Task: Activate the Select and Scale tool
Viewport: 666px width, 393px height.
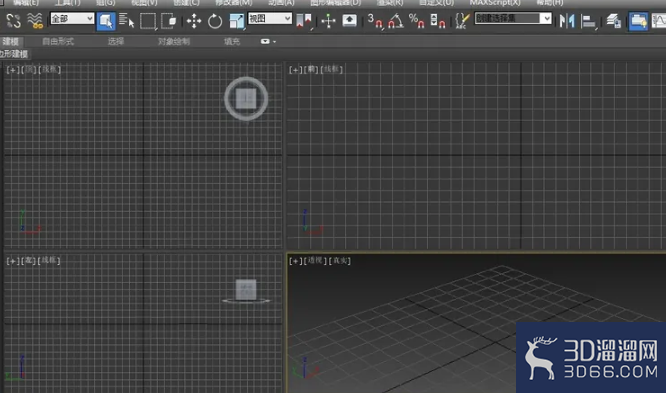Action: tap(237, 21)
